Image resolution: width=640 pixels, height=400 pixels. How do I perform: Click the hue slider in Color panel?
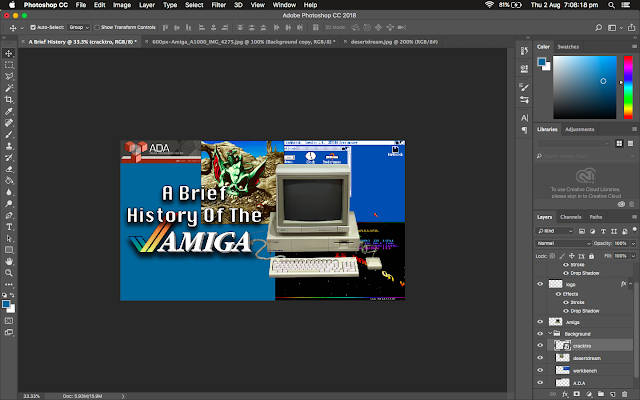[x=628, y=87]
